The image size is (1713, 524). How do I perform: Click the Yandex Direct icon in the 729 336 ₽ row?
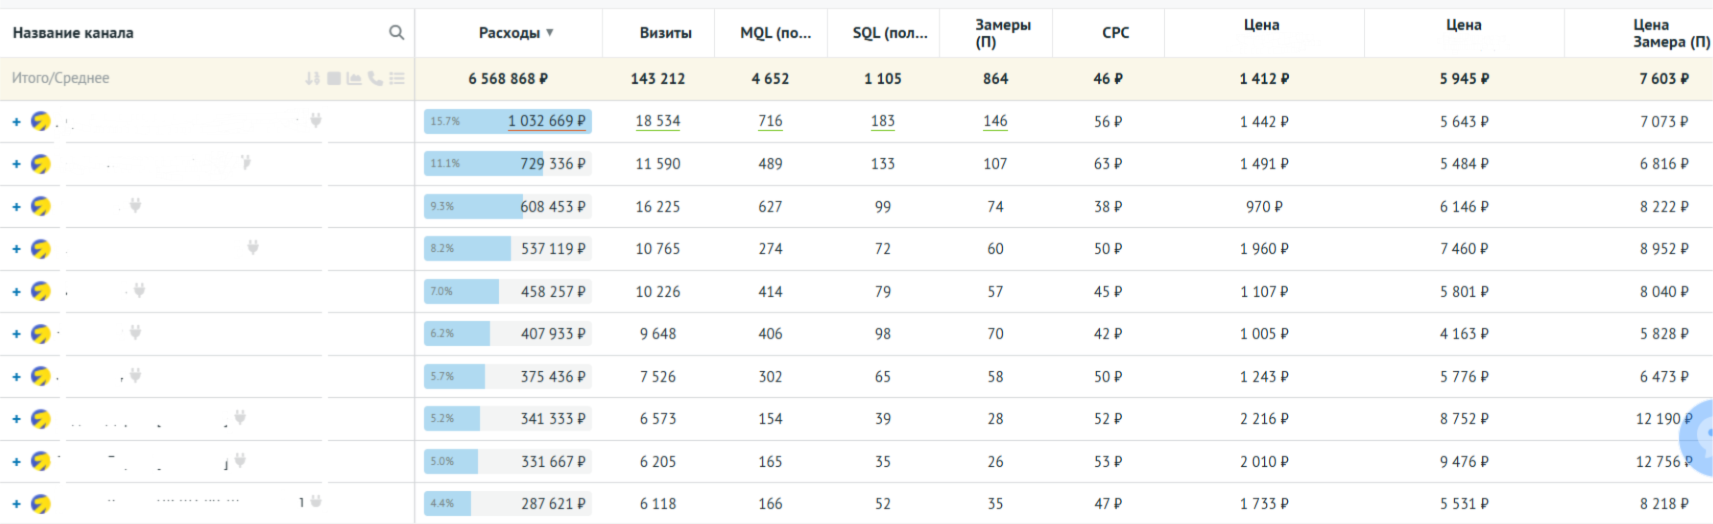coord(40,164)
